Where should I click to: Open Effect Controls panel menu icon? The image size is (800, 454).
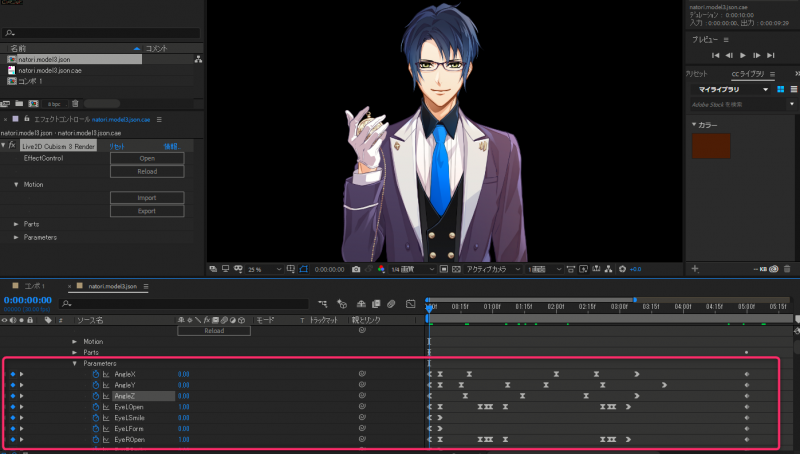[x=159, y=119]
